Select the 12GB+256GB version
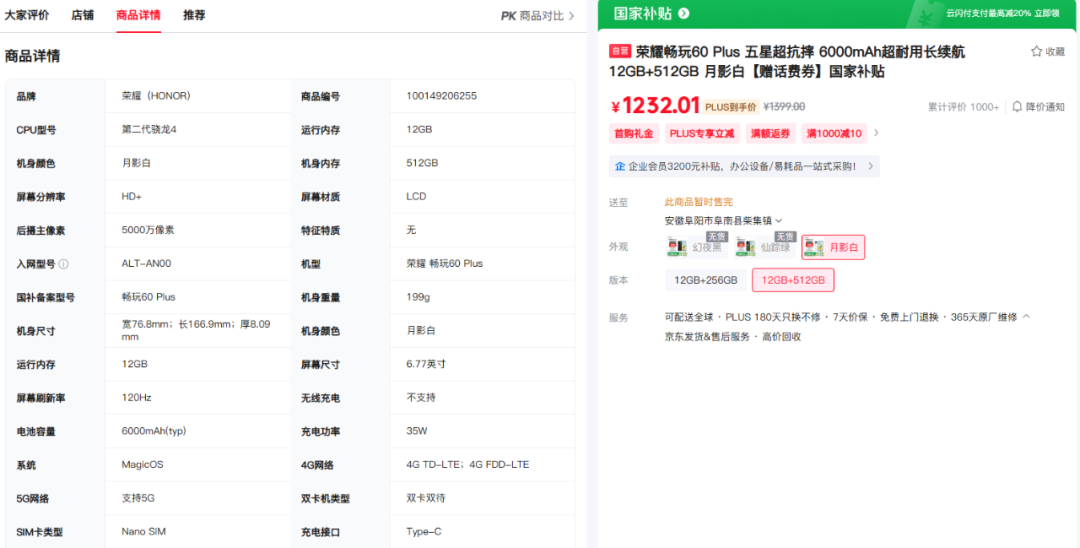Image resolution: width=1080 pixels, height=548 pixels. click(706, 280)
